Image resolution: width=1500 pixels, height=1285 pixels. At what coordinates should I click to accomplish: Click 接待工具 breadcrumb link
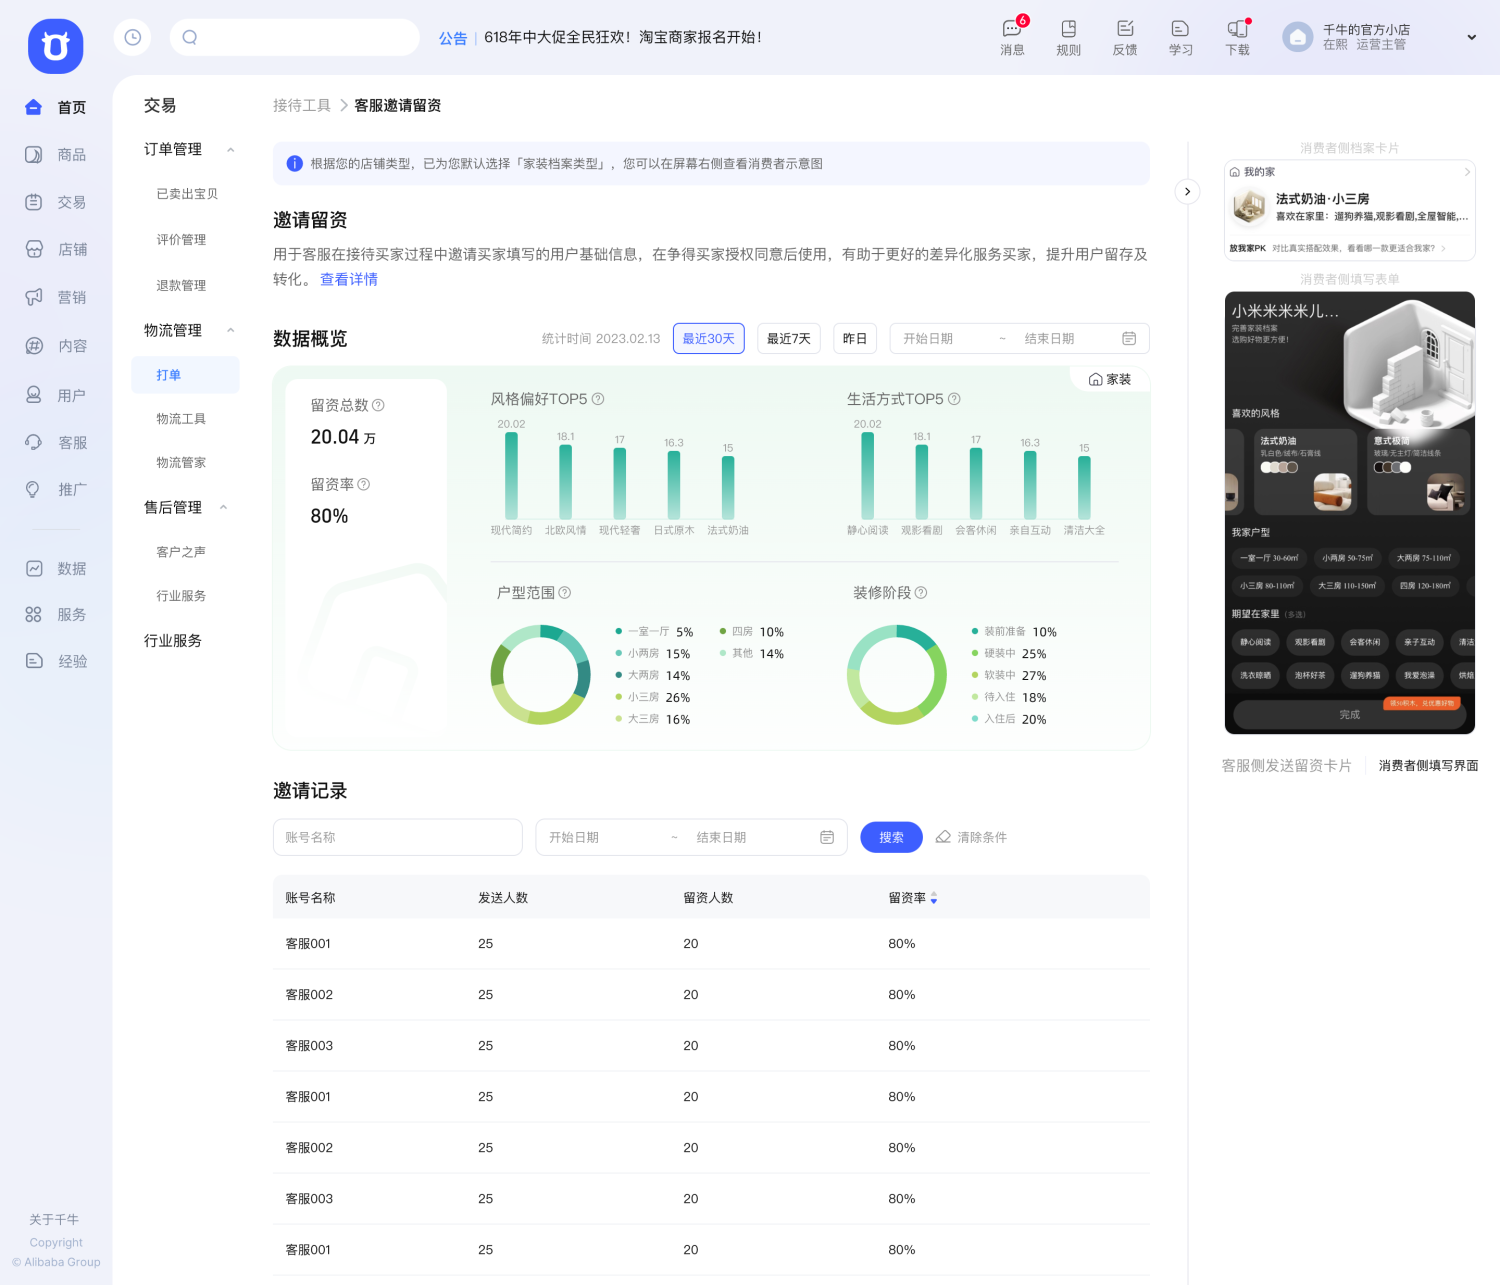pos(302,106)
